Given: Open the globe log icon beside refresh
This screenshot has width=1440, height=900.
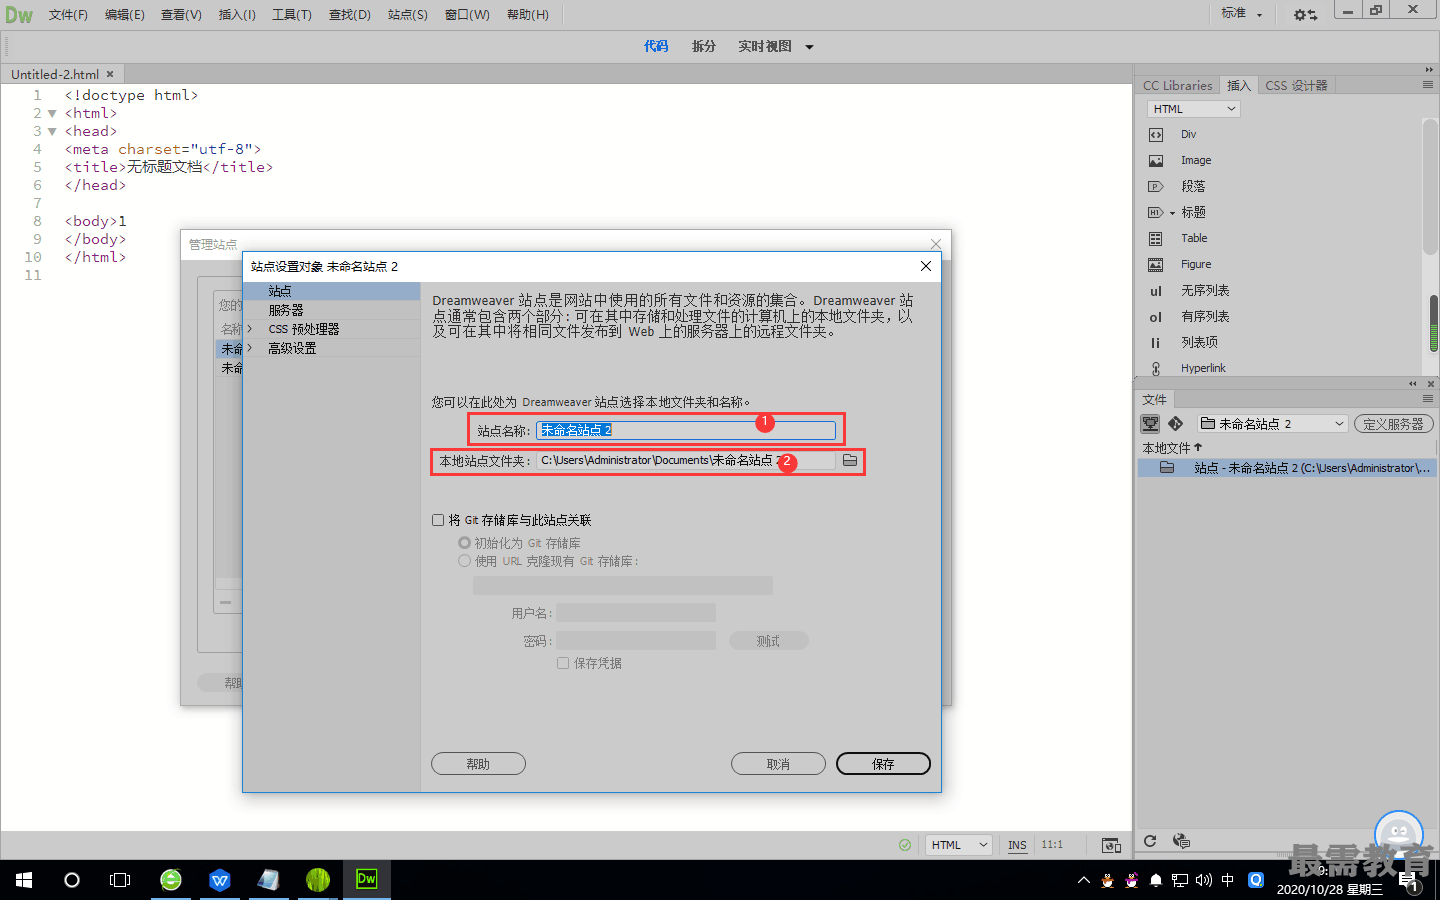Looking at the screenshot, I should click(x=1181, y=841).
